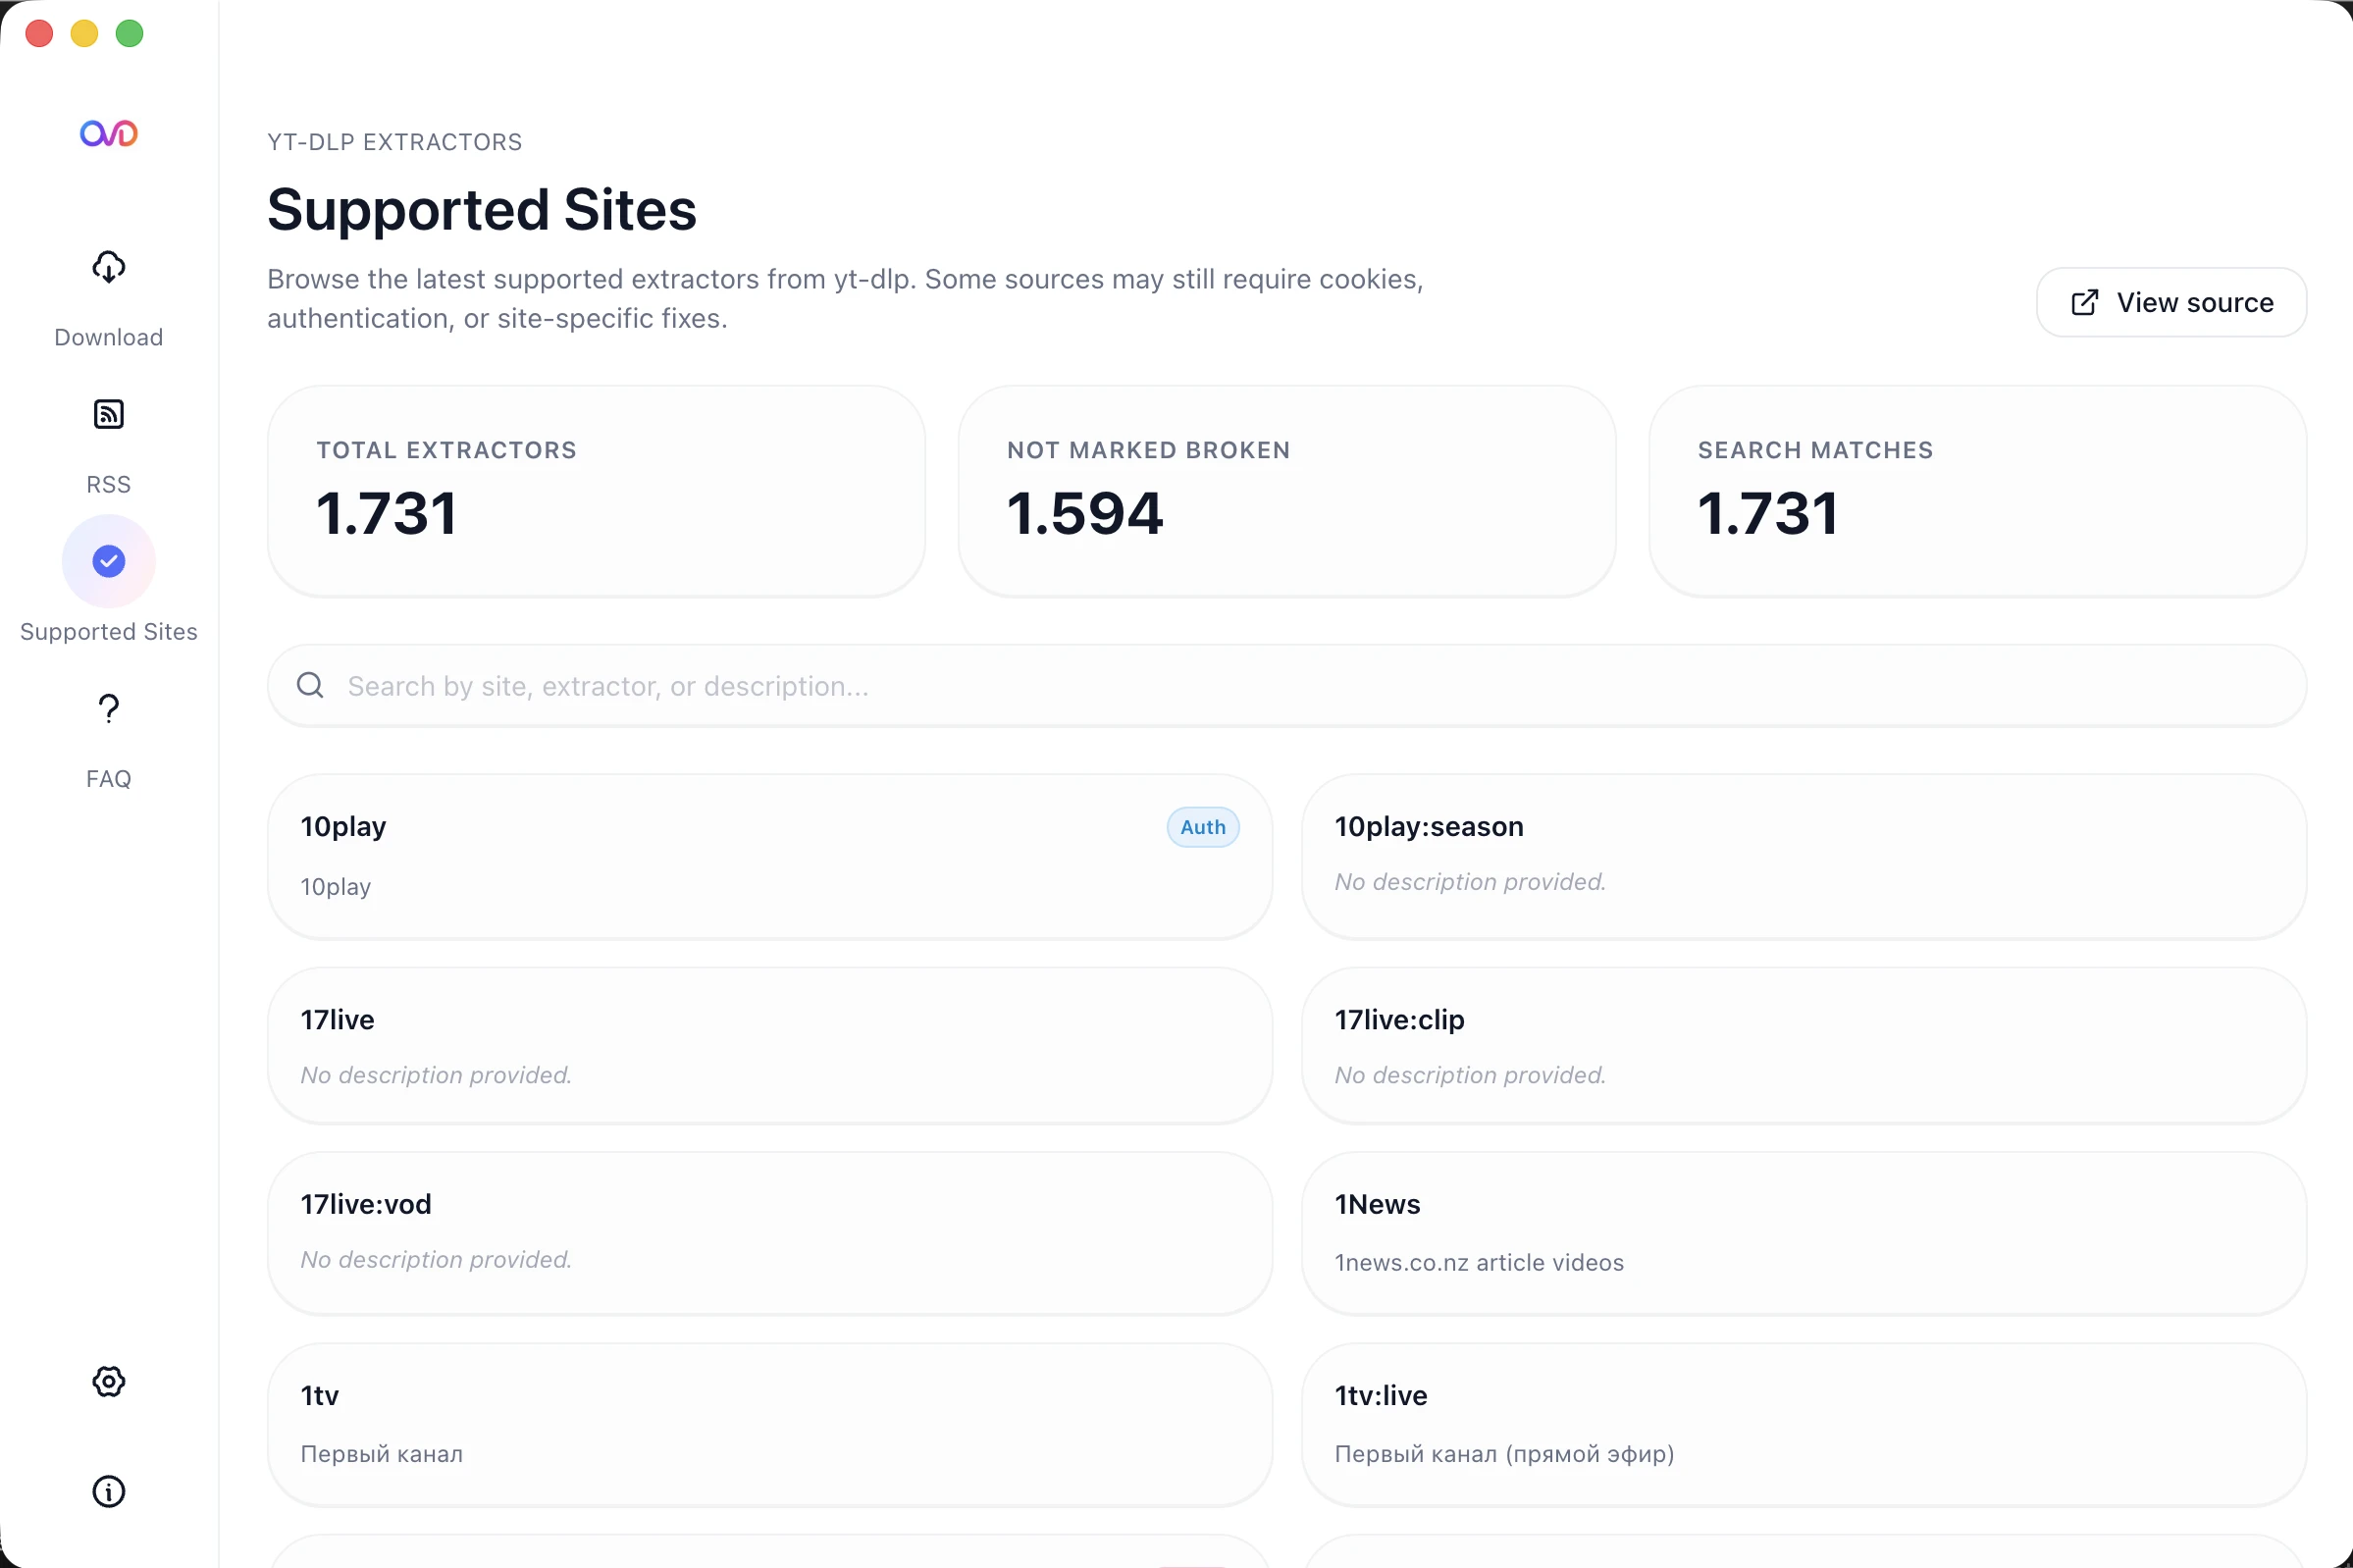
Task: Select the 1tv:live extractor title
Action: 1380,1395
